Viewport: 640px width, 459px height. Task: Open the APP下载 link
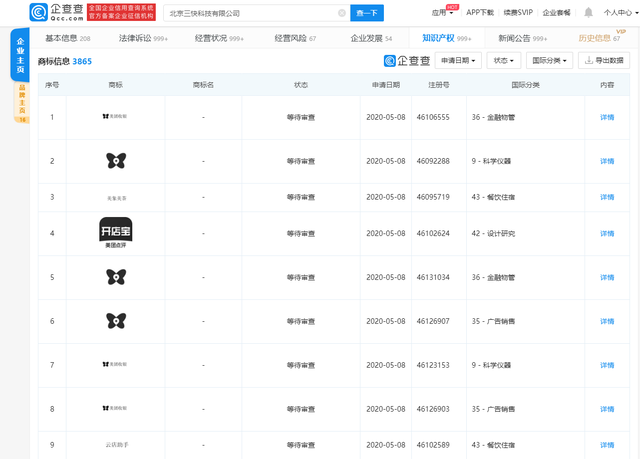(480, 13)
